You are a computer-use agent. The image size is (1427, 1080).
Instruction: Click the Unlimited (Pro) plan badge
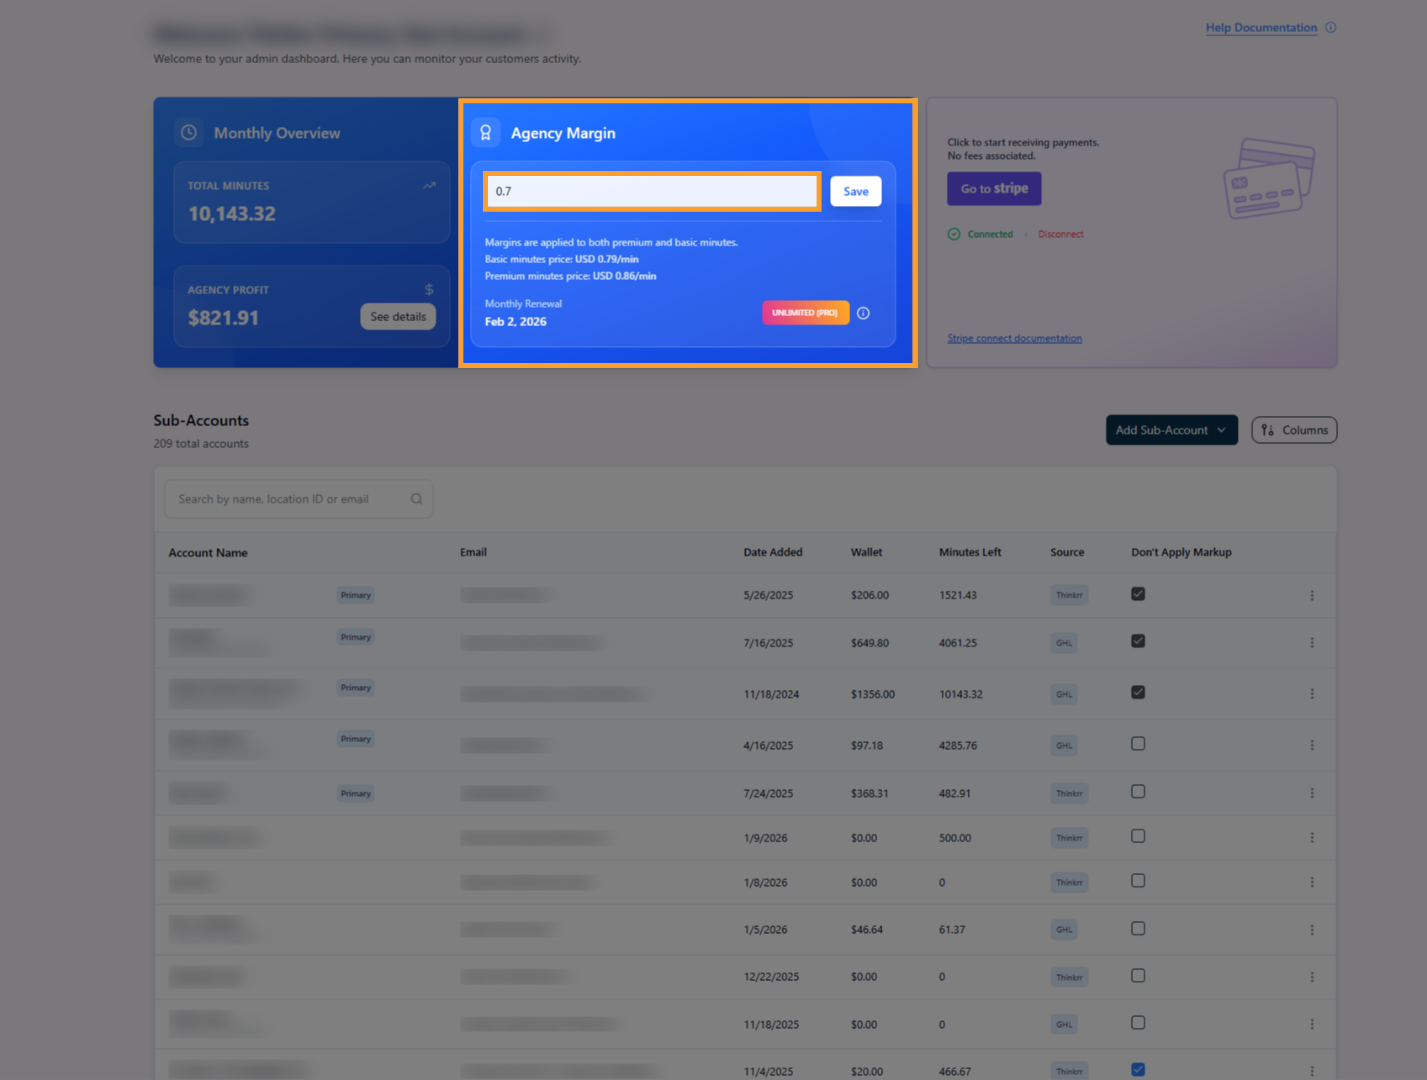pos(805,313)
